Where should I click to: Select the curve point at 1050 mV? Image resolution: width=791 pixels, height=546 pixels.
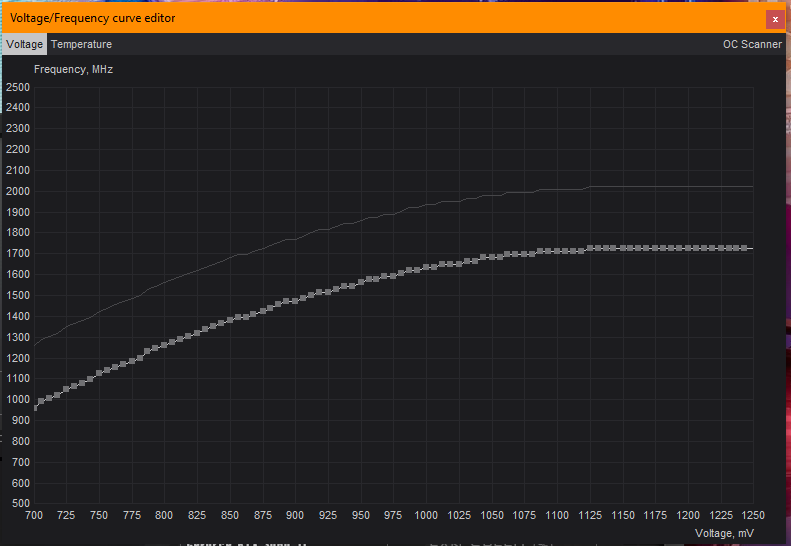[492, 257]
